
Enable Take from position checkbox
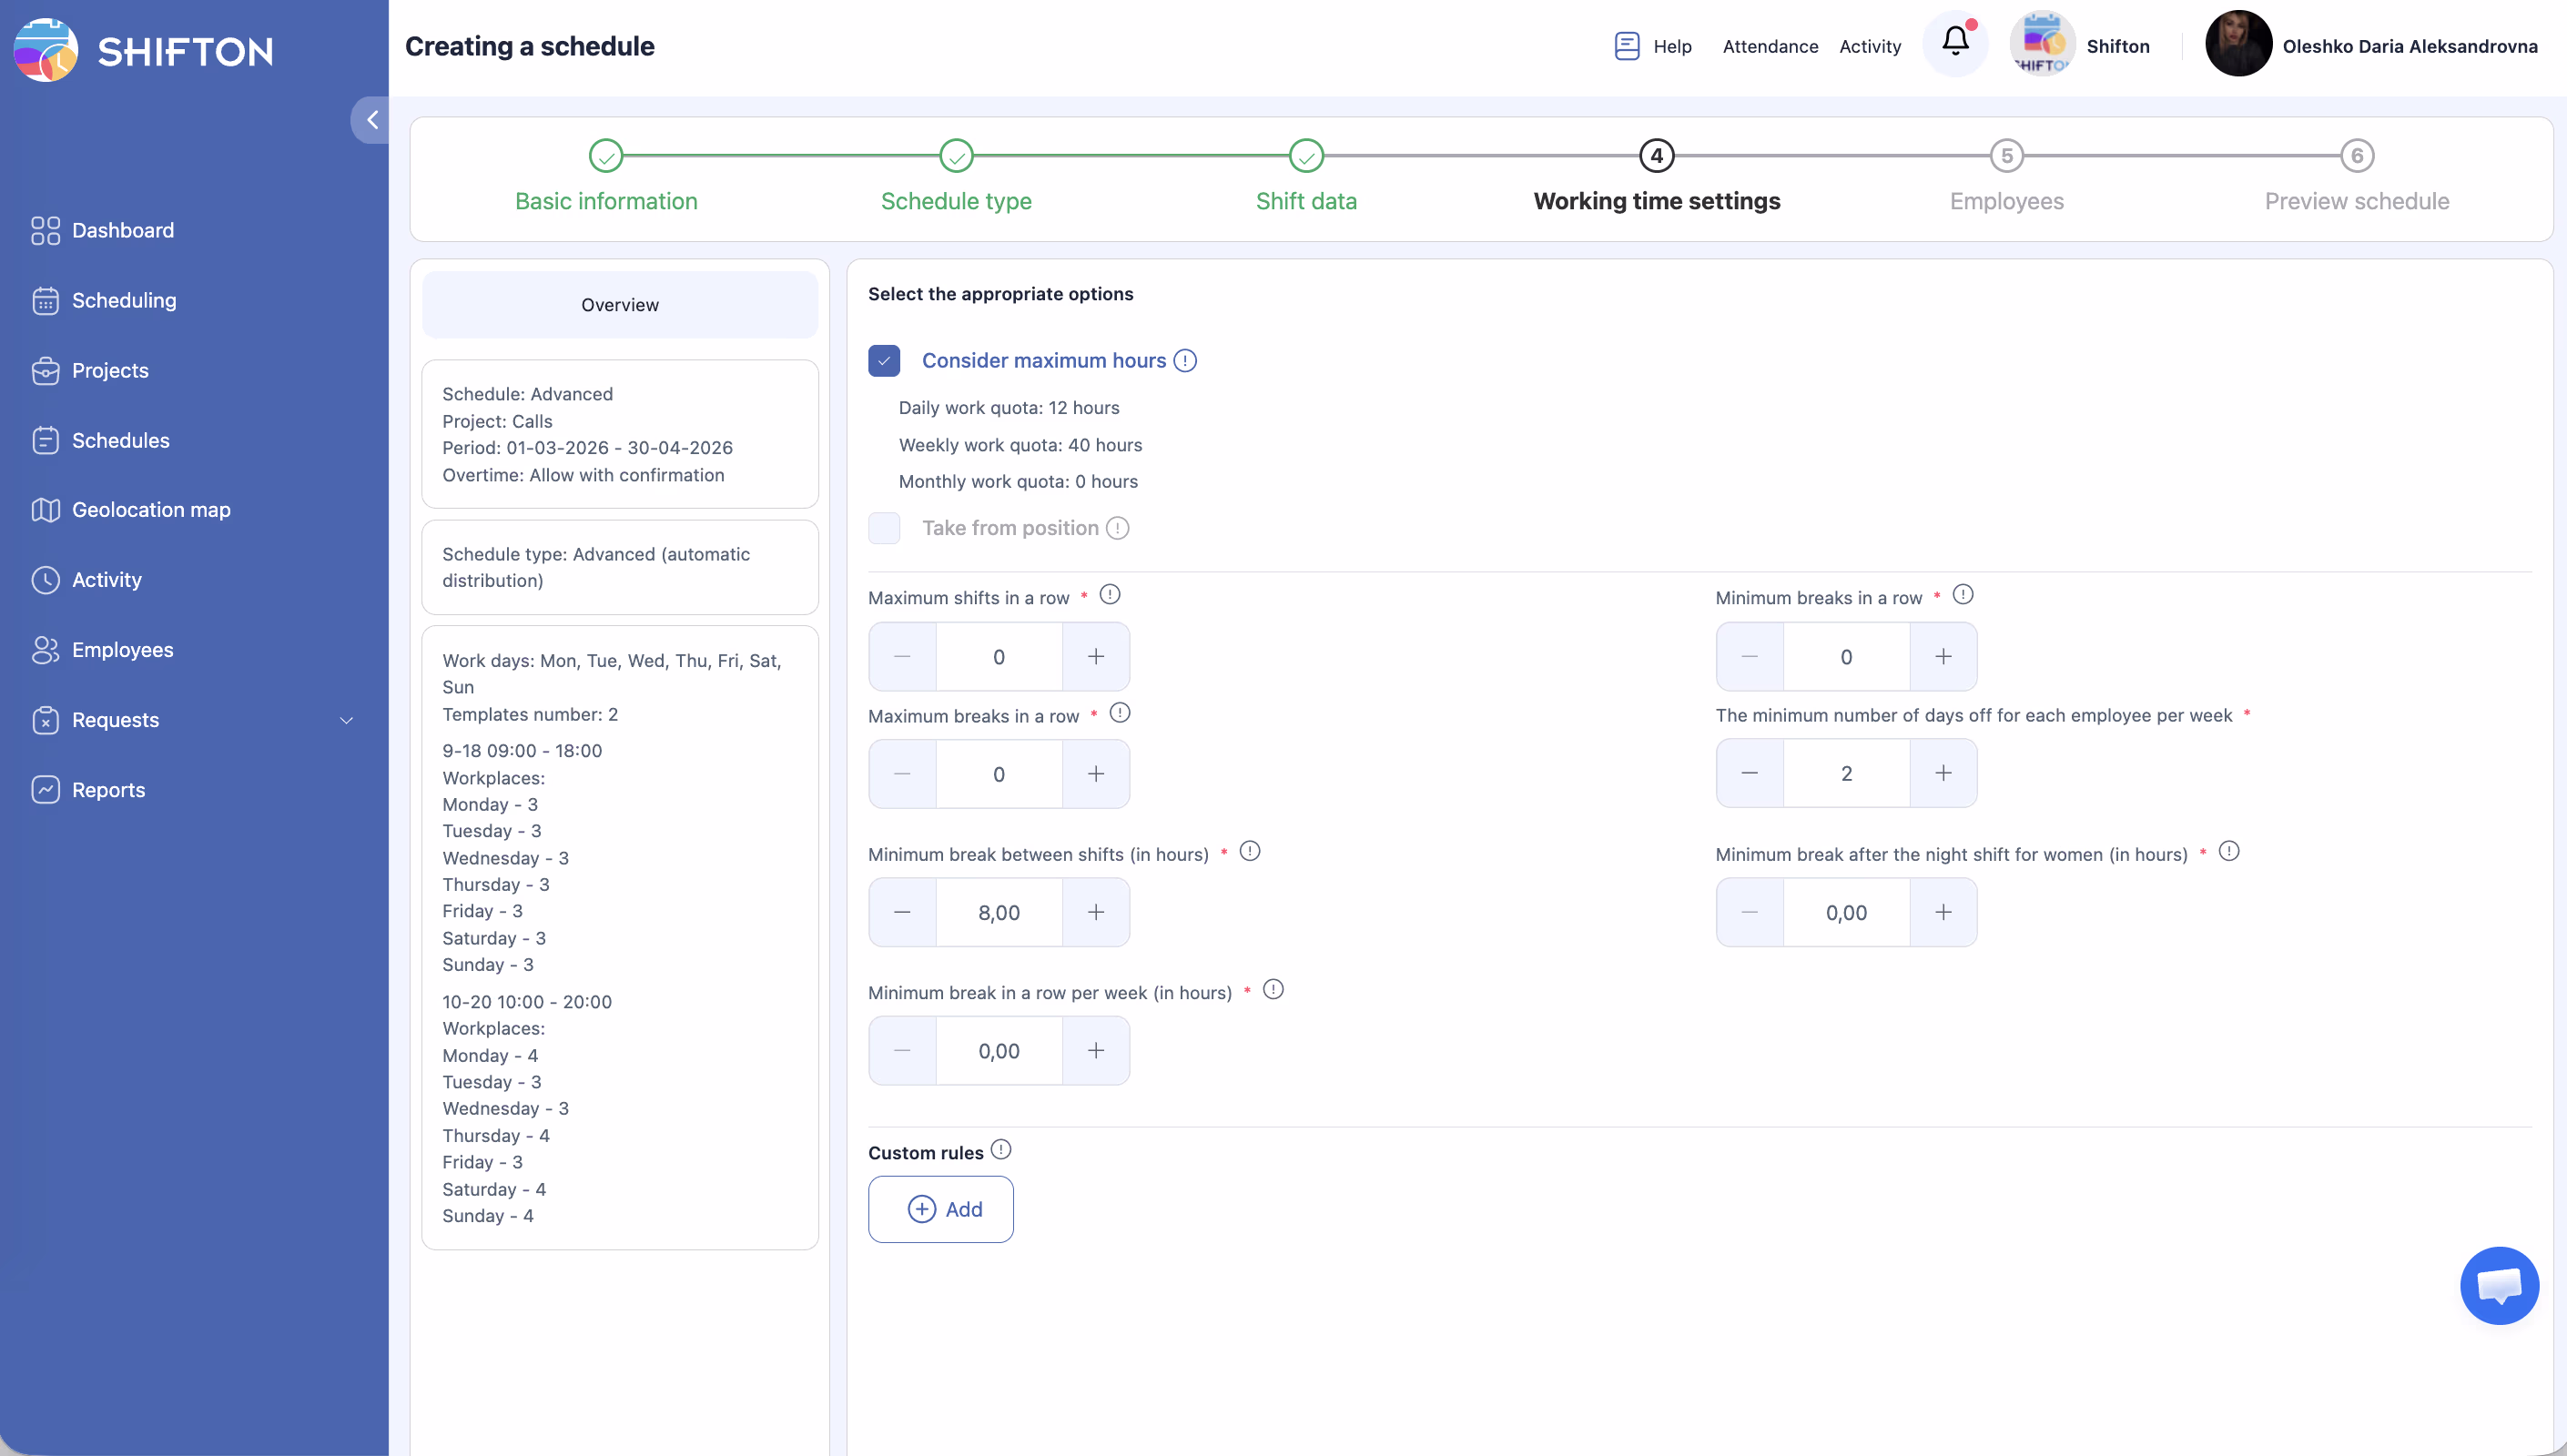pyautogui.click(x=884, y=528)
